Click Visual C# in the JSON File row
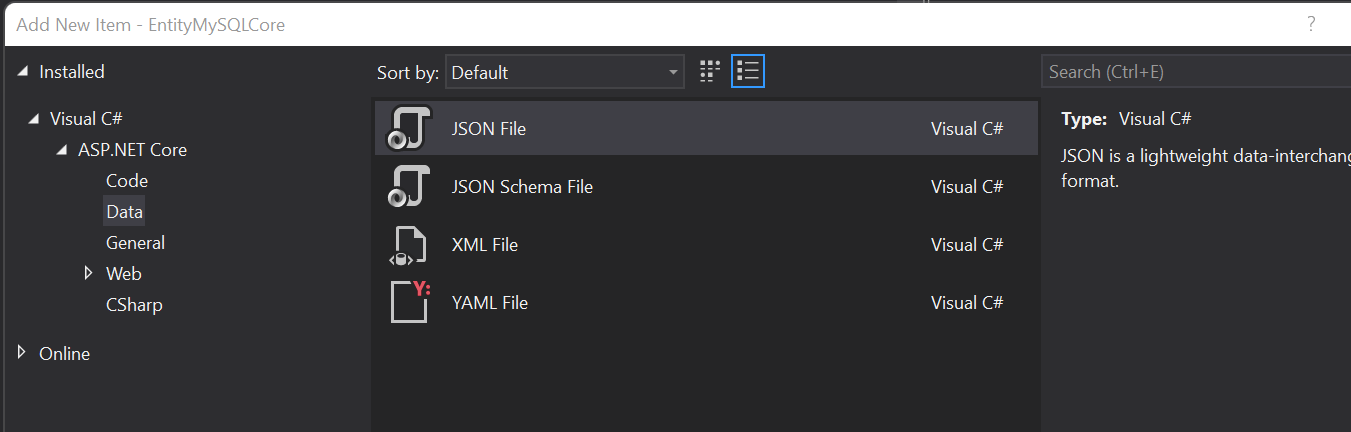This screenshot has height=432, width=1351. click(967, 129)
